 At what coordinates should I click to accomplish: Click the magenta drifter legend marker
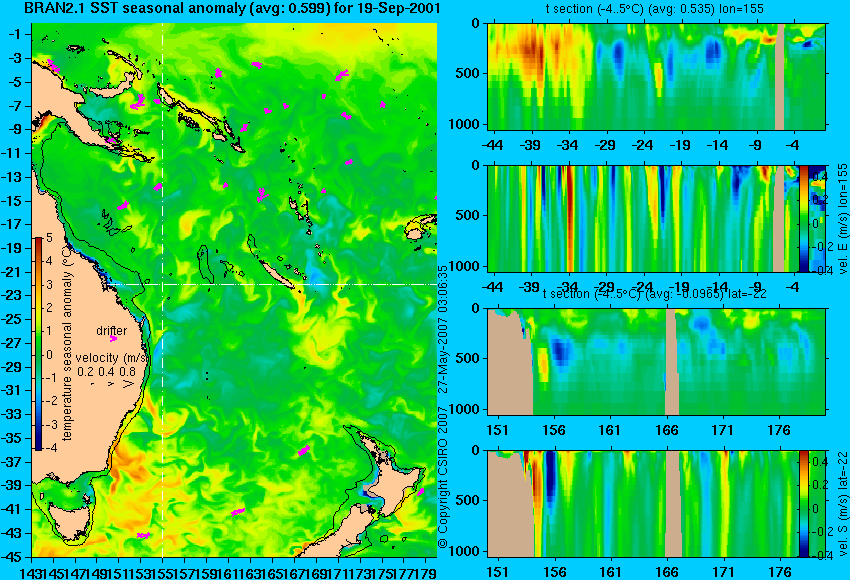[x=113, y=339]
